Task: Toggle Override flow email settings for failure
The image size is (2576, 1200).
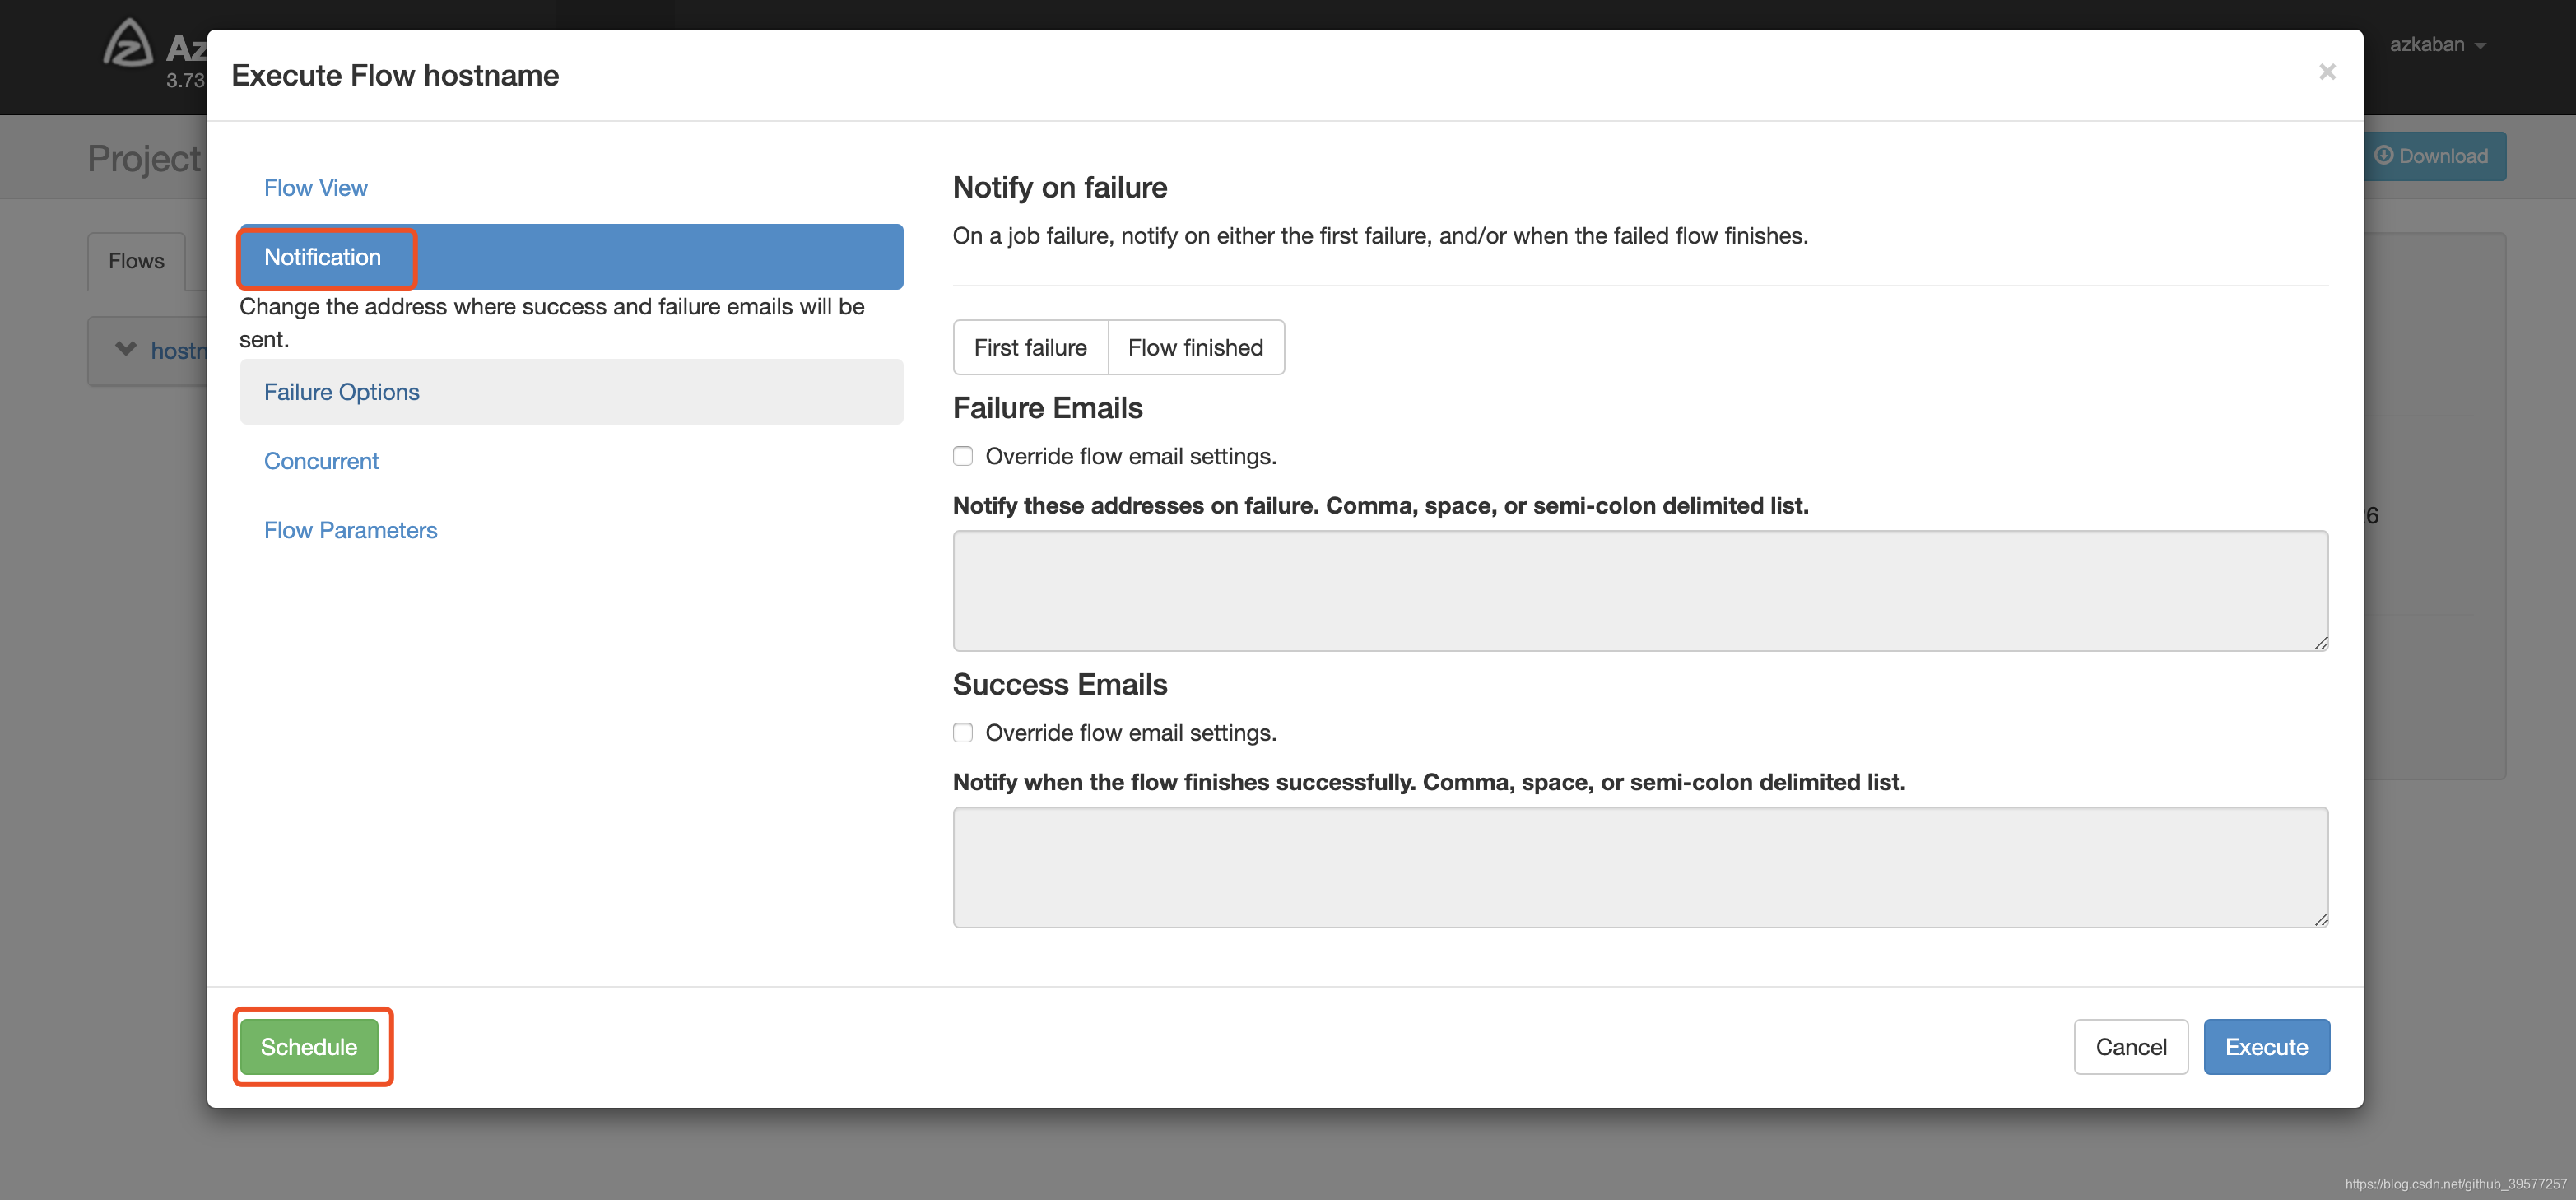Action: [x=963, y=457]
